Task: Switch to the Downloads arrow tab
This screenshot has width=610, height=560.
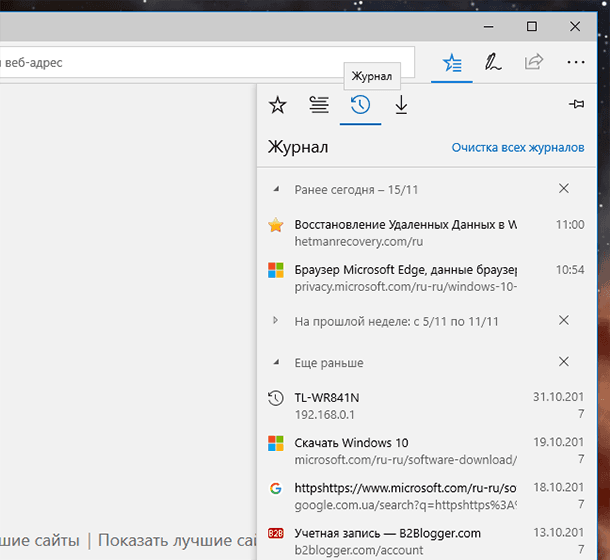Action: 401,105
